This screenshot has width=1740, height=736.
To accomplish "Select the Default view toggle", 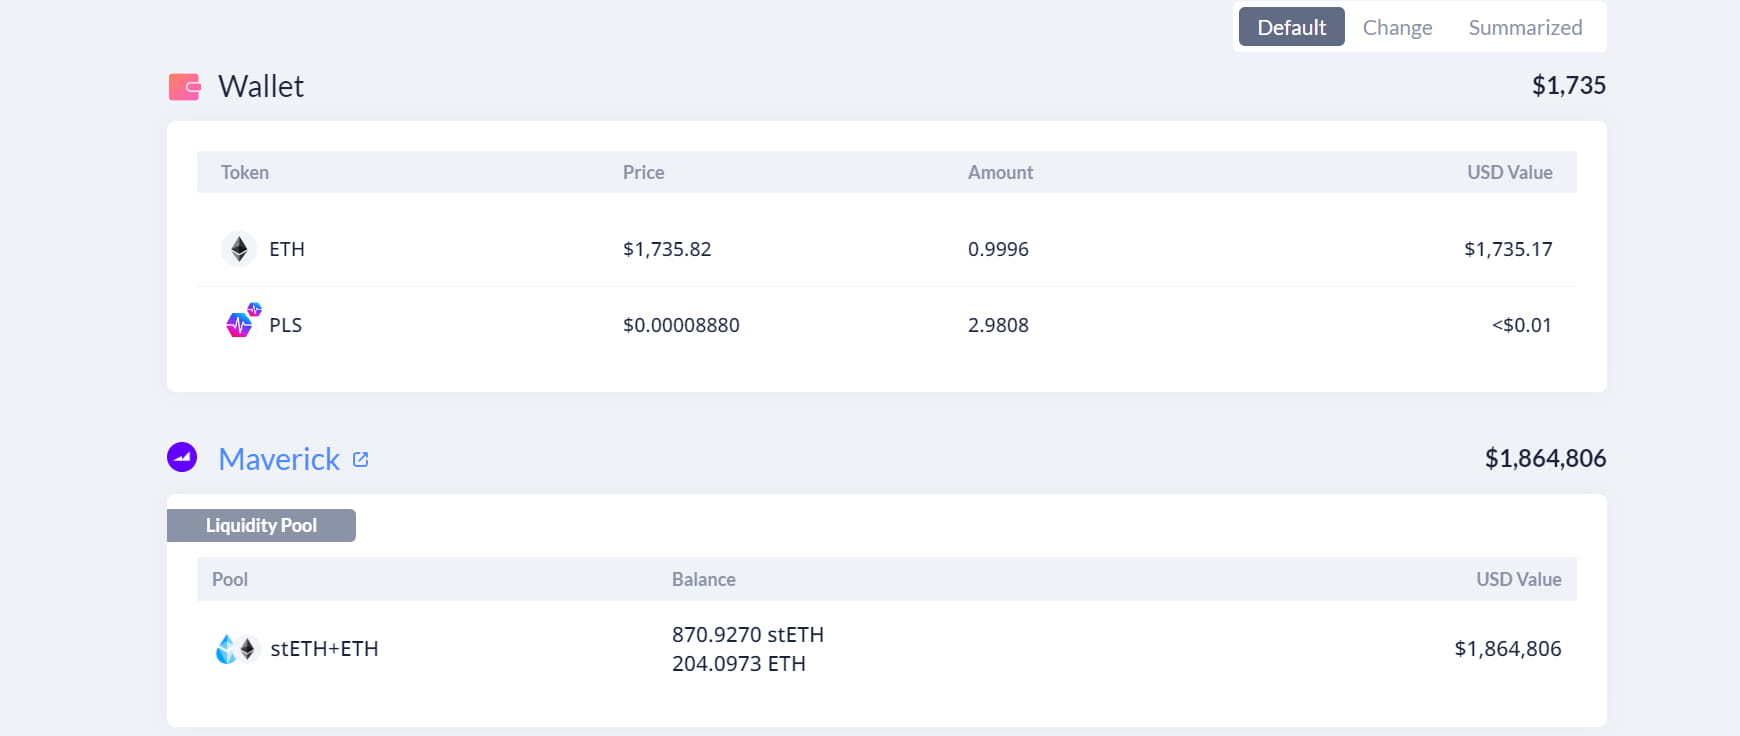I will click(x=1291, y=27).
